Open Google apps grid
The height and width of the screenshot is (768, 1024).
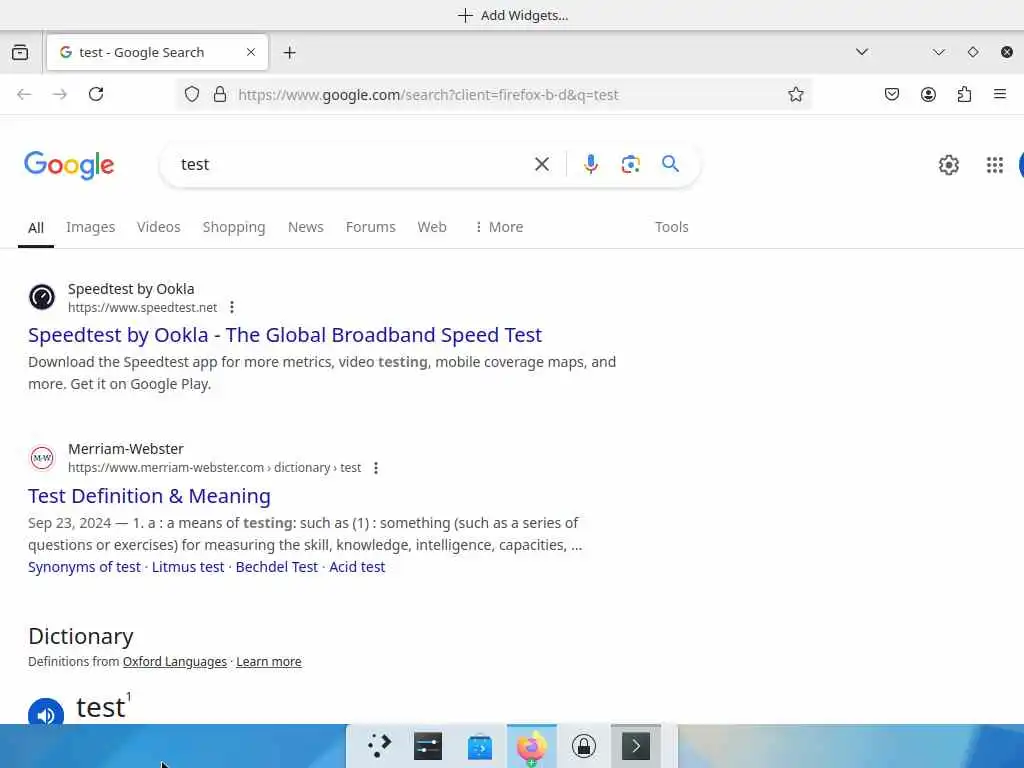[995, 165]
